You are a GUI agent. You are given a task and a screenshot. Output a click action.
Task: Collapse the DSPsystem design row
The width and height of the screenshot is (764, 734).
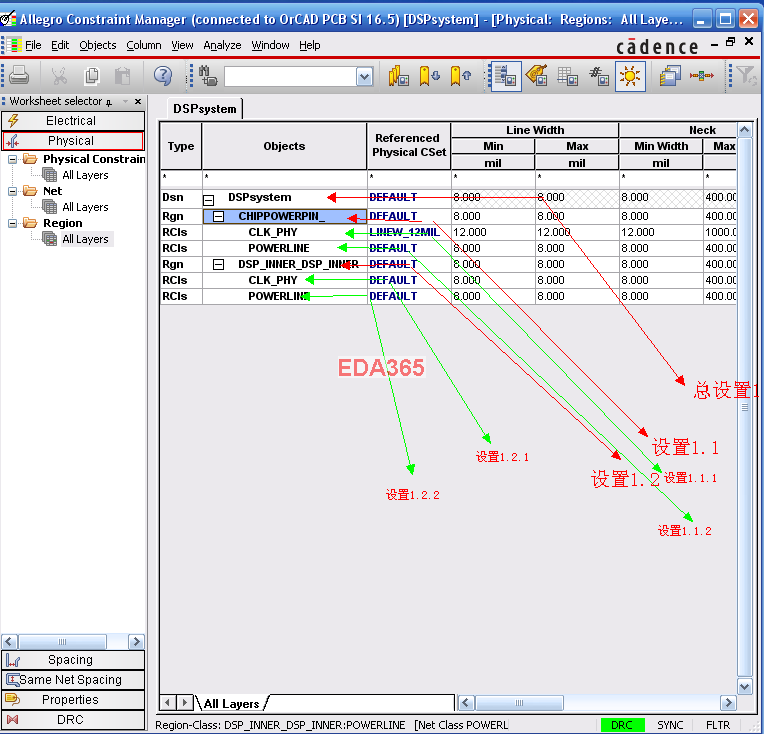click(209, 199)
